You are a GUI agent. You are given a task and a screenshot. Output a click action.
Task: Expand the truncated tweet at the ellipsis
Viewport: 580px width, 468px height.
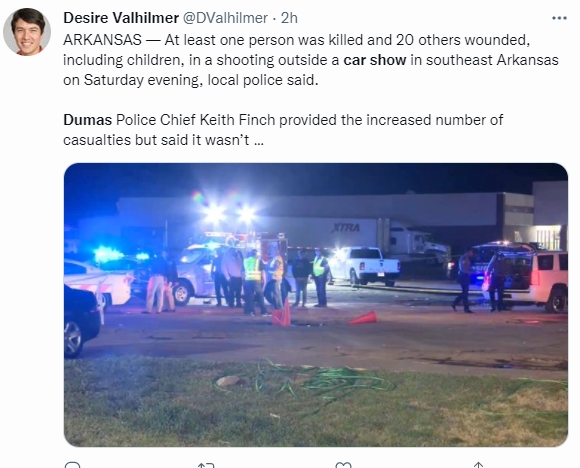click(259, 141)
